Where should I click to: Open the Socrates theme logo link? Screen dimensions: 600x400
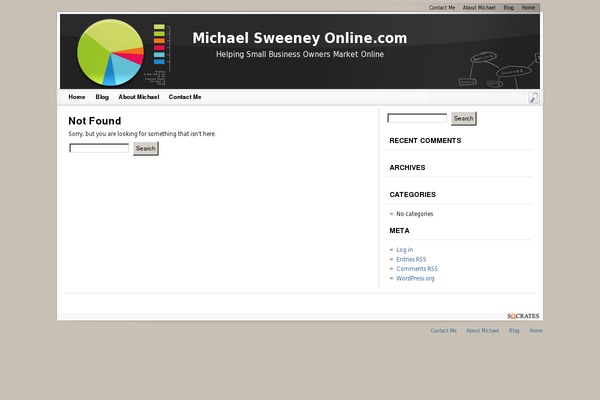[523, 316]
